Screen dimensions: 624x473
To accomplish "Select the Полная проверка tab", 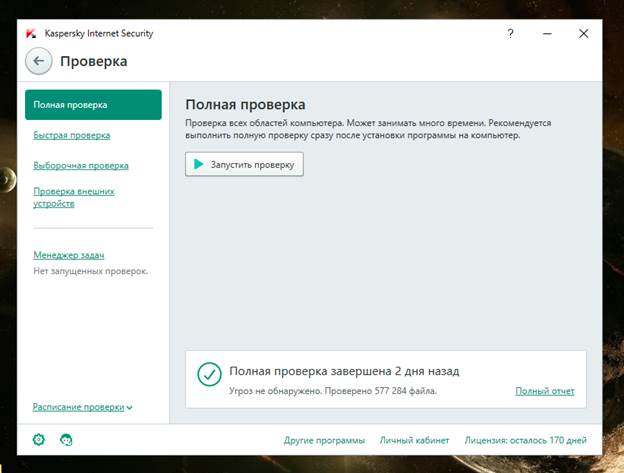I will (x=93, y=104).
